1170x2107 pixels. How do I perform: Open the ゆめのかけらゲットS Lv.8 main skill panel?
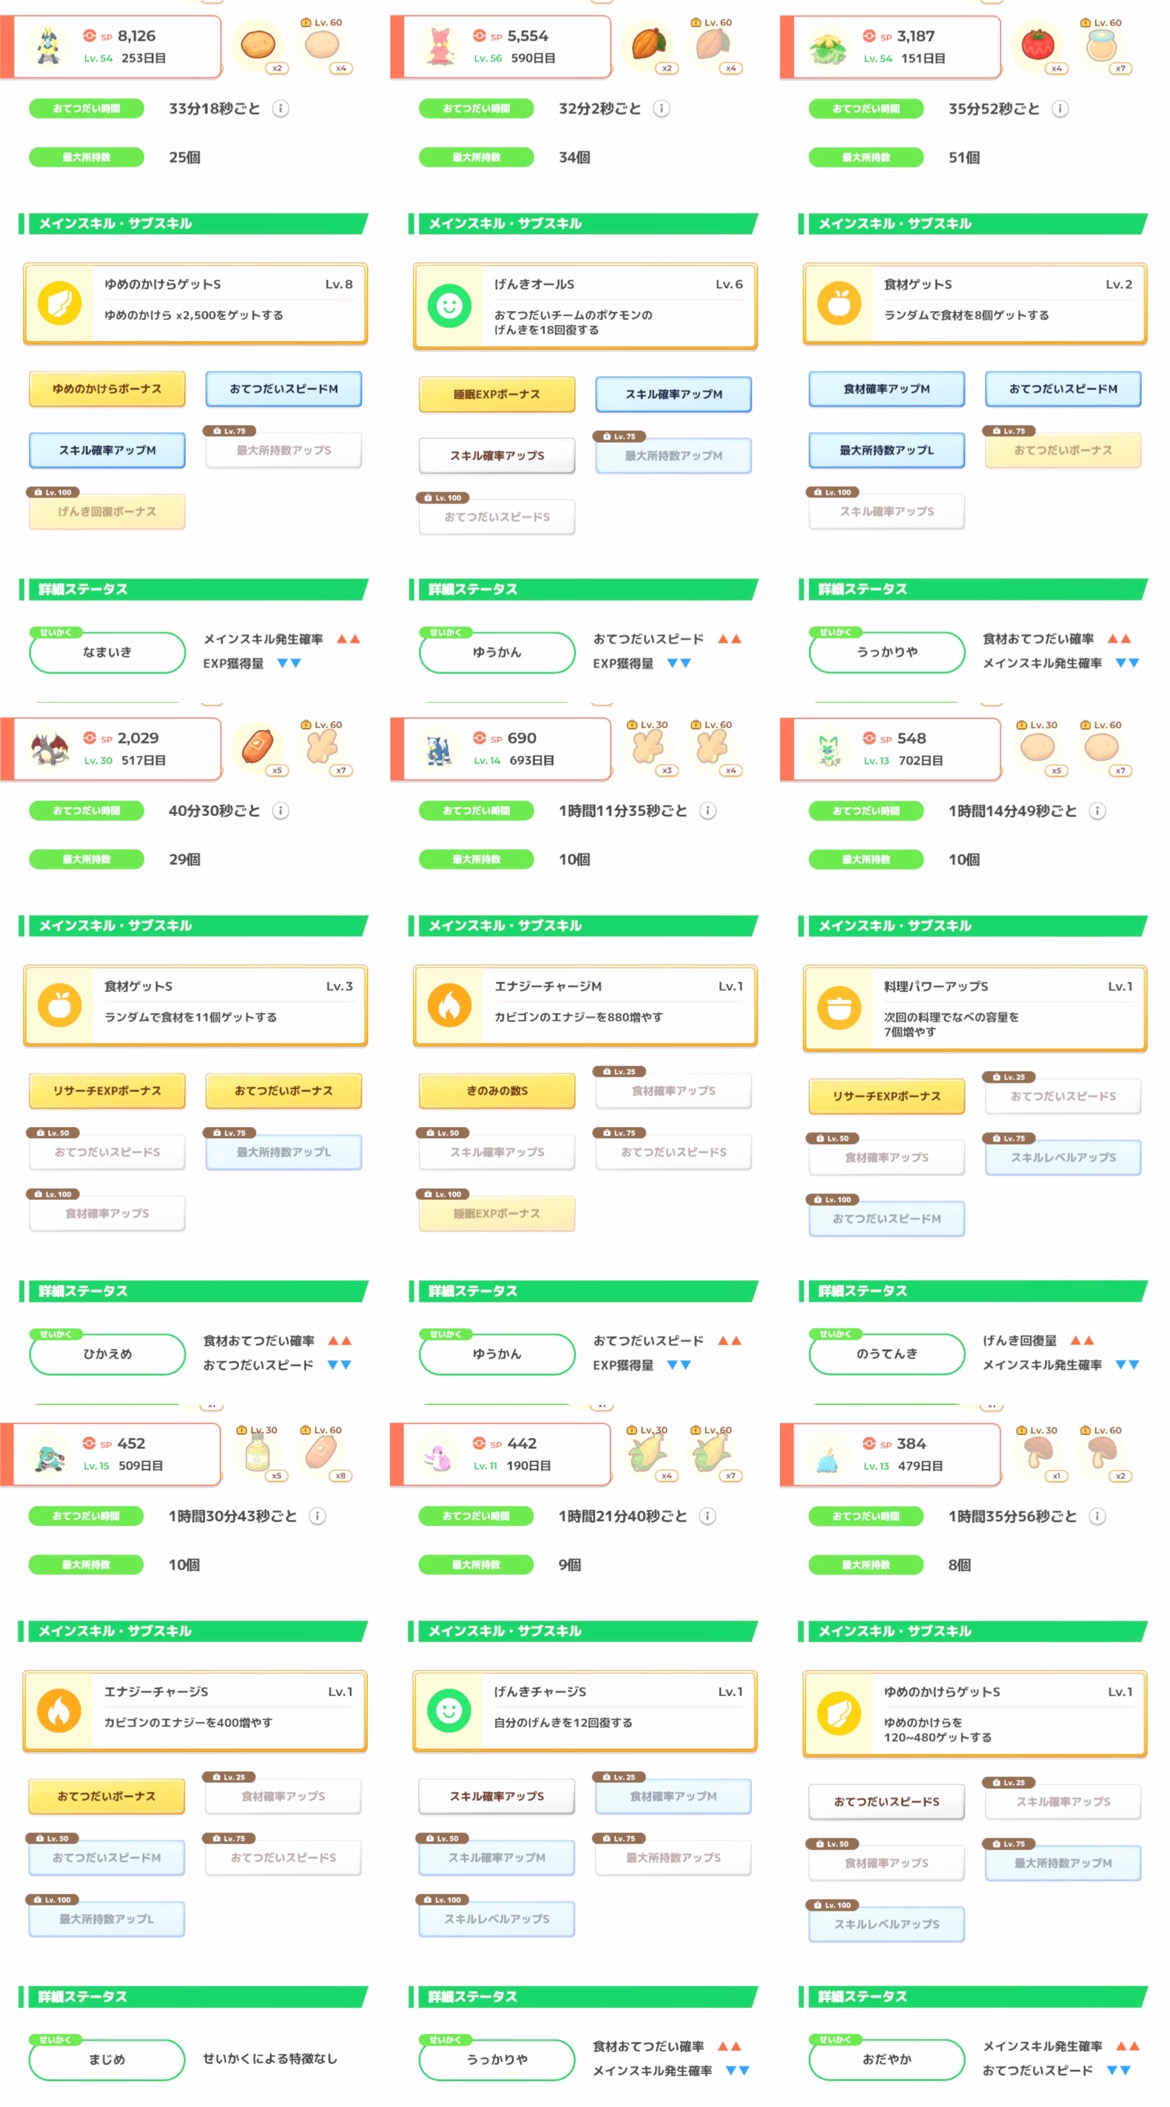point(195,304)
